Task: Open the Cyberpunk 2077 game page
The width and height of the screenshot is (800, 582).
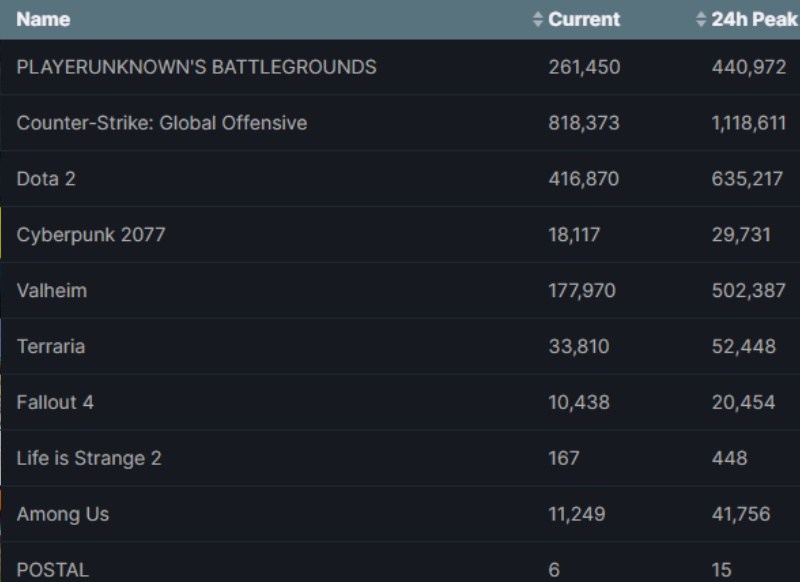Action: [x=91, y=235]
